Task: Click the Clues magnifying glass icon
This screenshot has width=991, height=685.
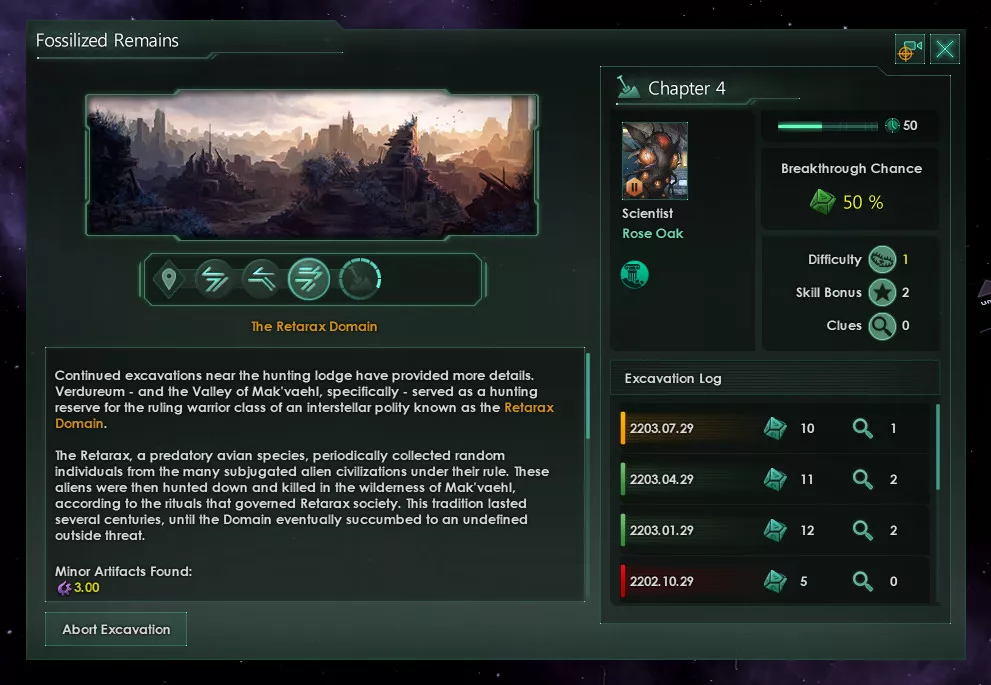Action: click(x=882, y=326)
